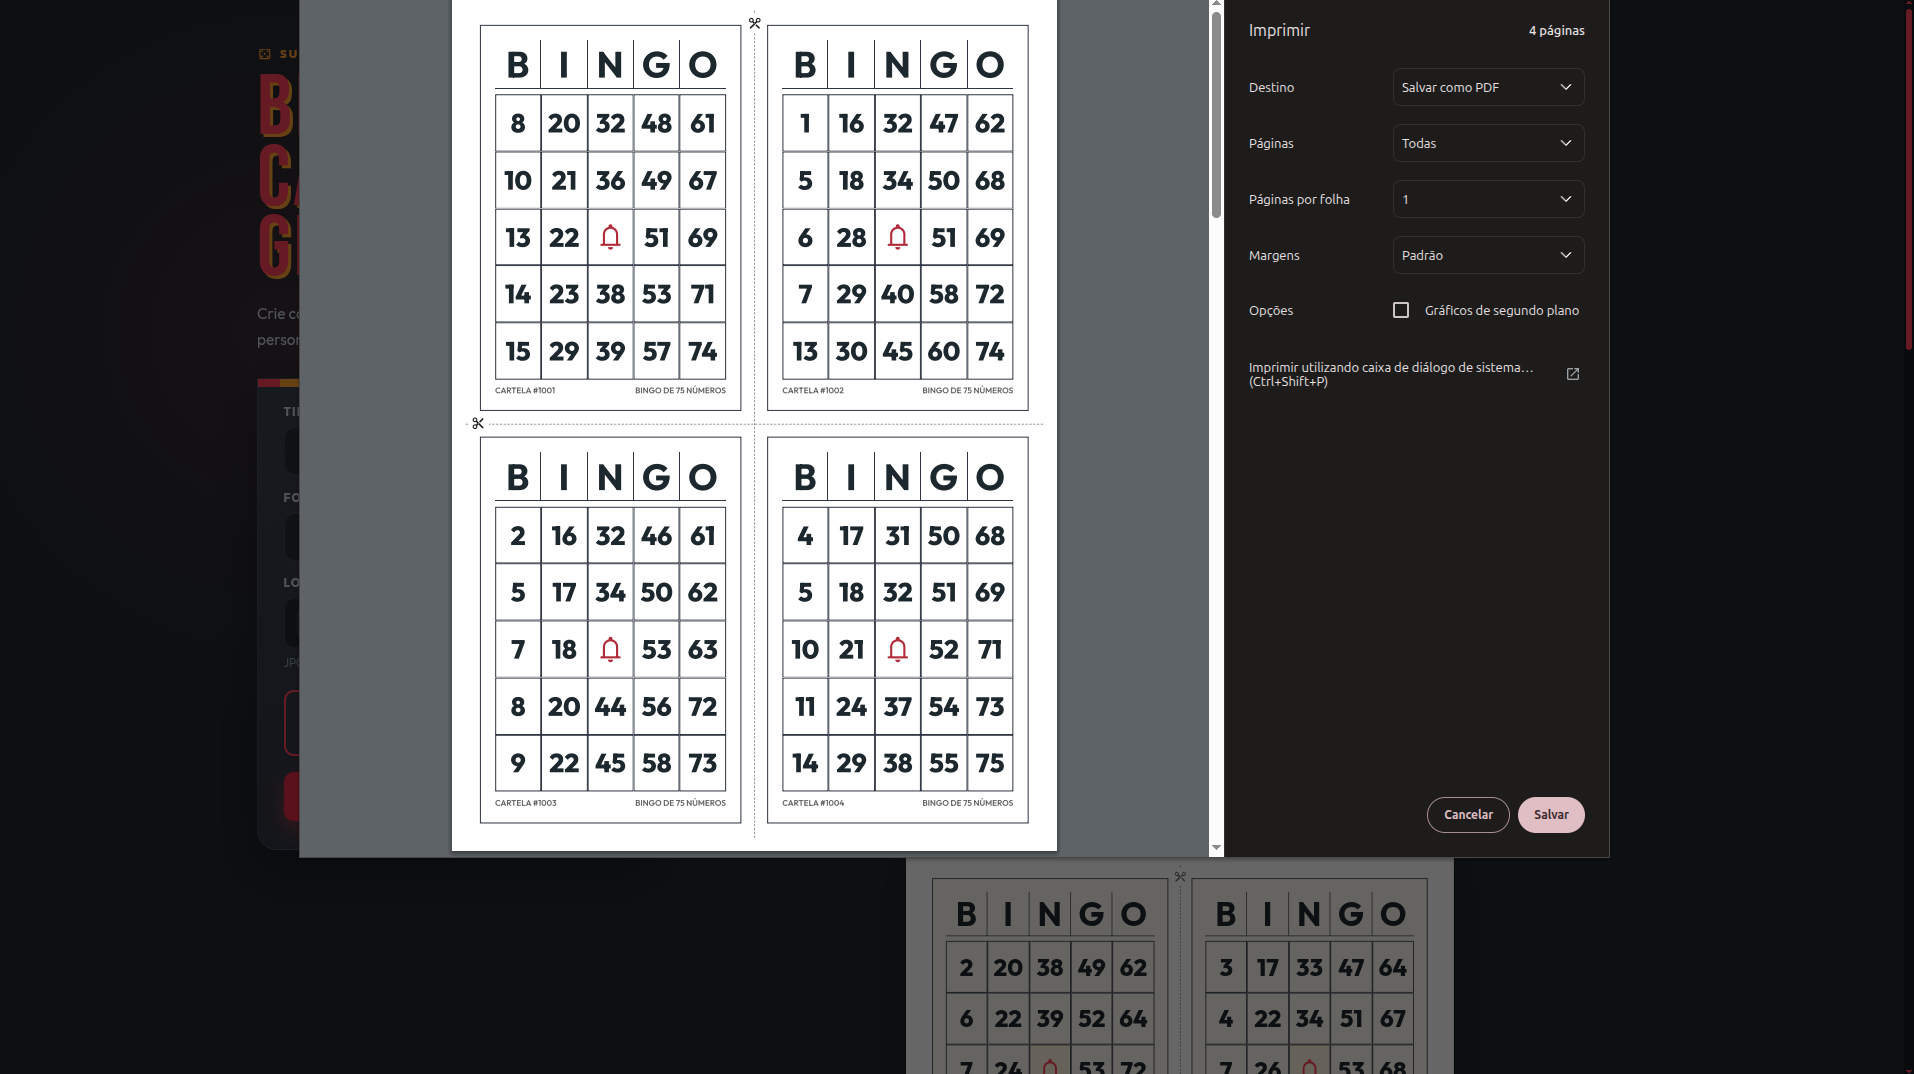Click number 44 on card #1003
This screenshot has width=1914, height=1074.
tap(610, 706)
